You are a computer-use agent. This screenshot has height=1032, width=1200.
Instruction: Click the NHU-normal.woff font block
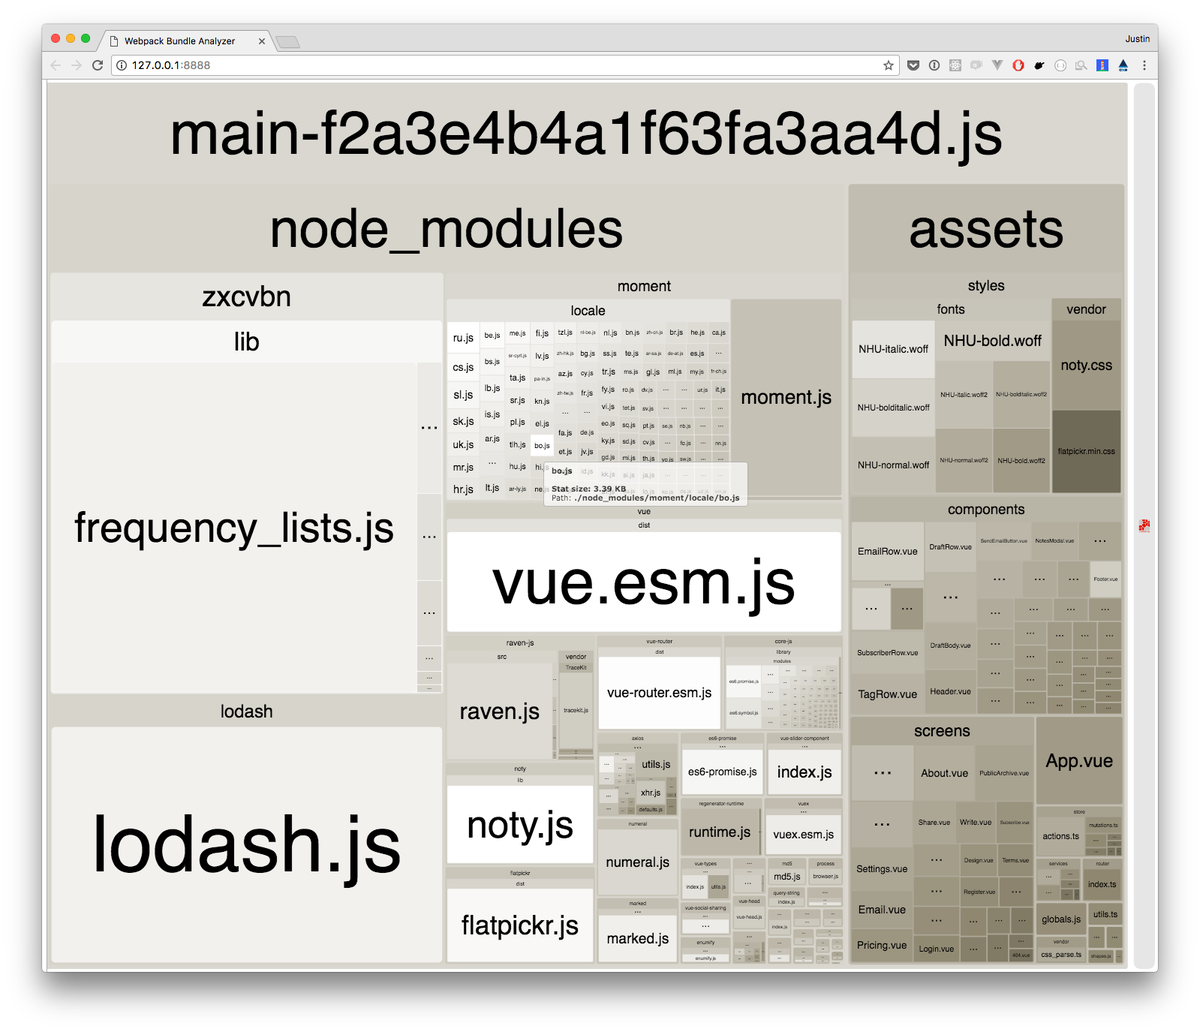pos(893,465)
